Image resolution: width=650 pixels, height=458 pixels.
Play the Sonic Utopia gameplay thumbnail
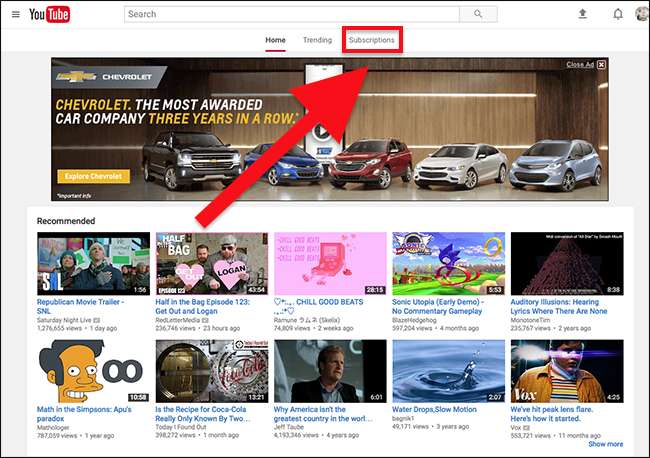coord(449,263)
